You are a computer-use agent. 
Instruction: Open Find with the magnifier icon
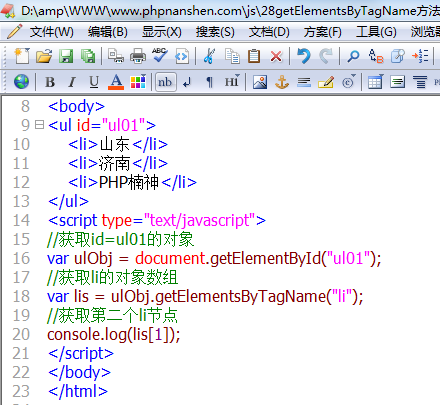[353, 56]
